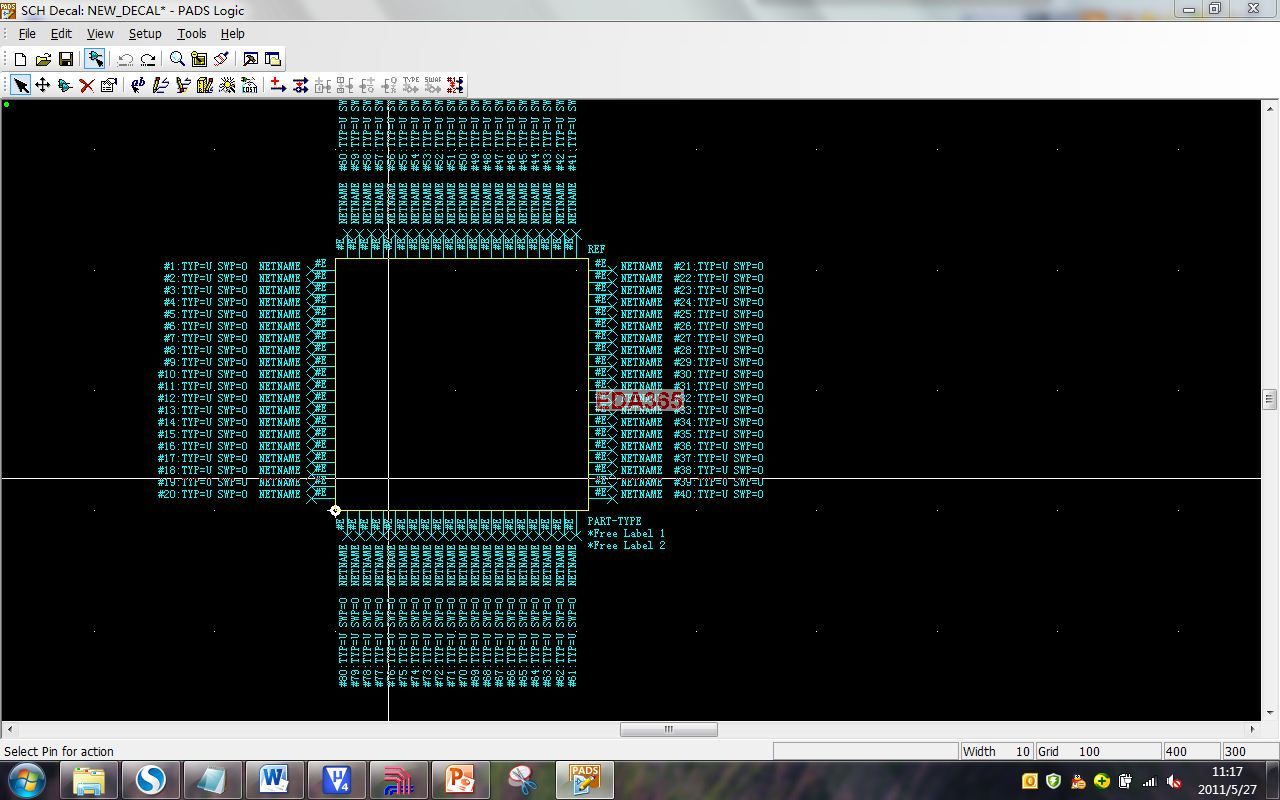Select the #1:TYP=U SWP=0 pin label
The height and width of the screenshot is (800, 1280).
pos(205,266)
